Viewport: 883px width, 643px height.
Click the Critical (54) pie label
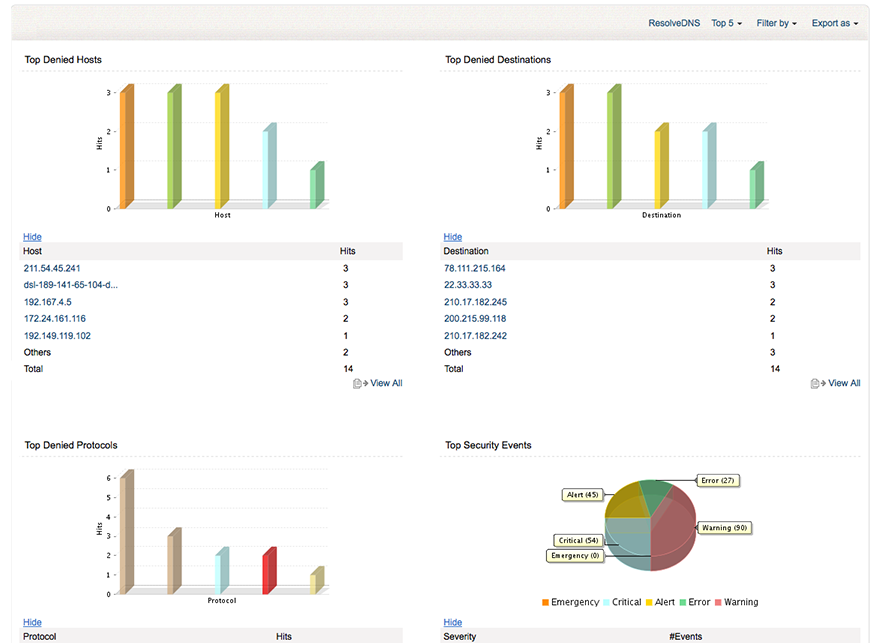tap(578, 540)
